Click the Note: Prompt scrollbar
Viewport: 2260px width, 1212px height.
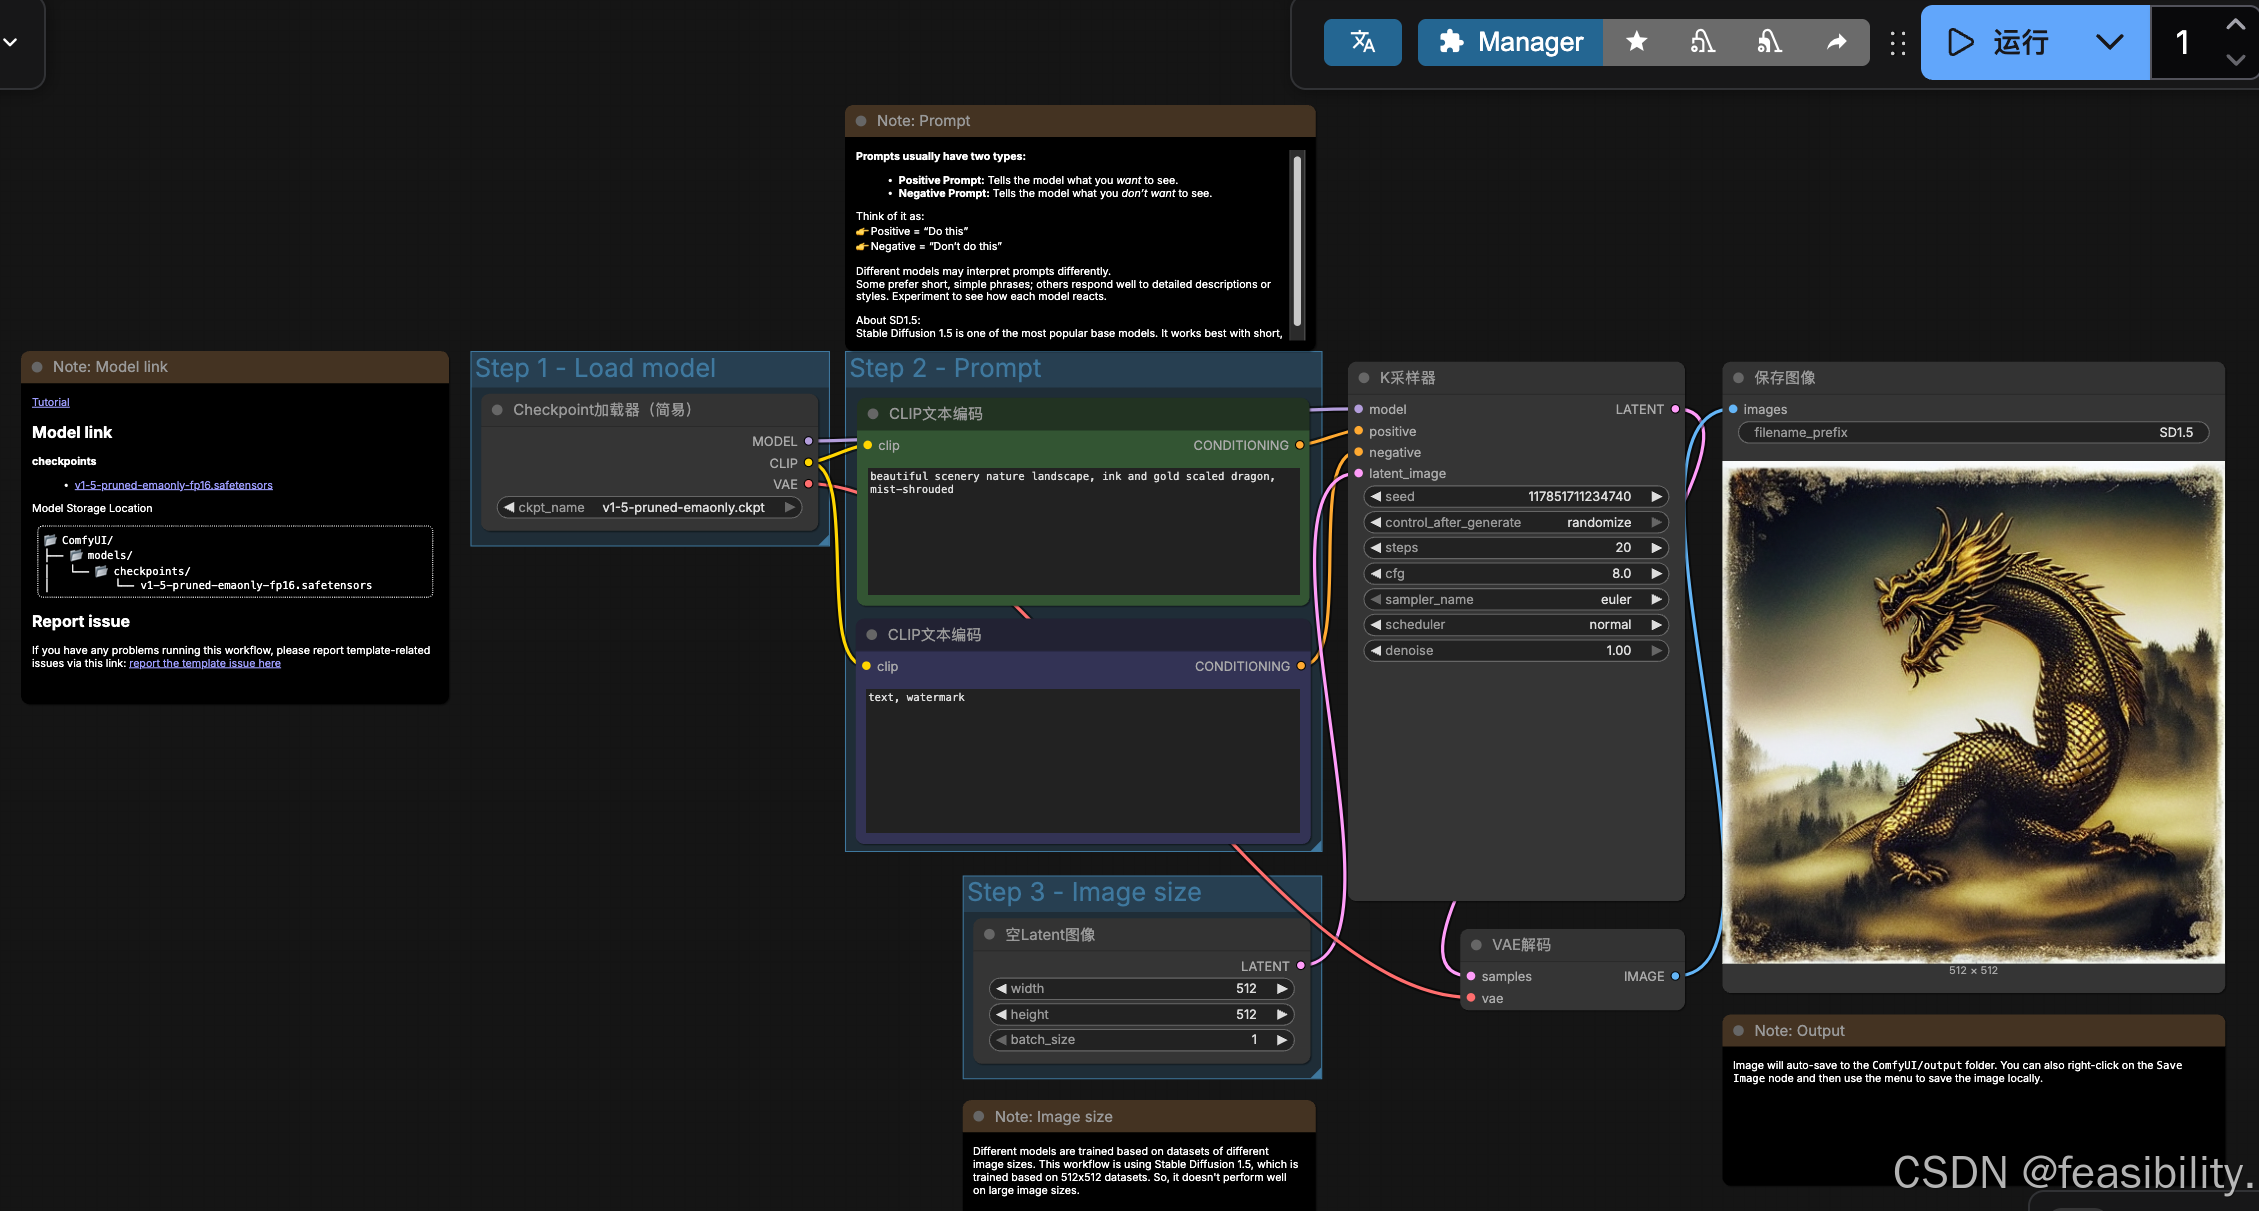(x=1297, y=240)
